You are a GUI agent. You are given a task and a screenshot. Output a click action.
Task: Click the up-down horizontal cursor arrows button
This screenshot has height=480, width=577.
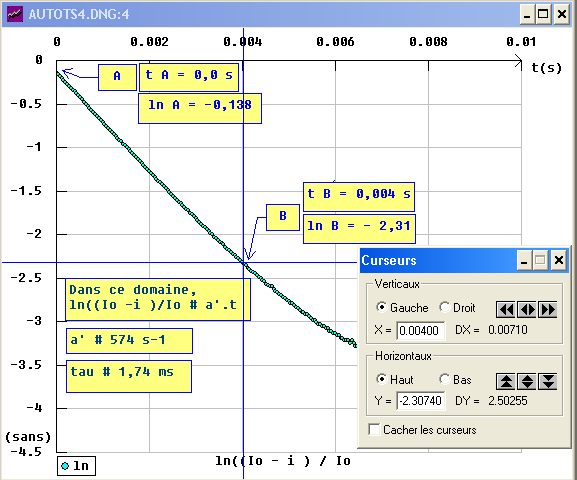(x=527, y=381)
